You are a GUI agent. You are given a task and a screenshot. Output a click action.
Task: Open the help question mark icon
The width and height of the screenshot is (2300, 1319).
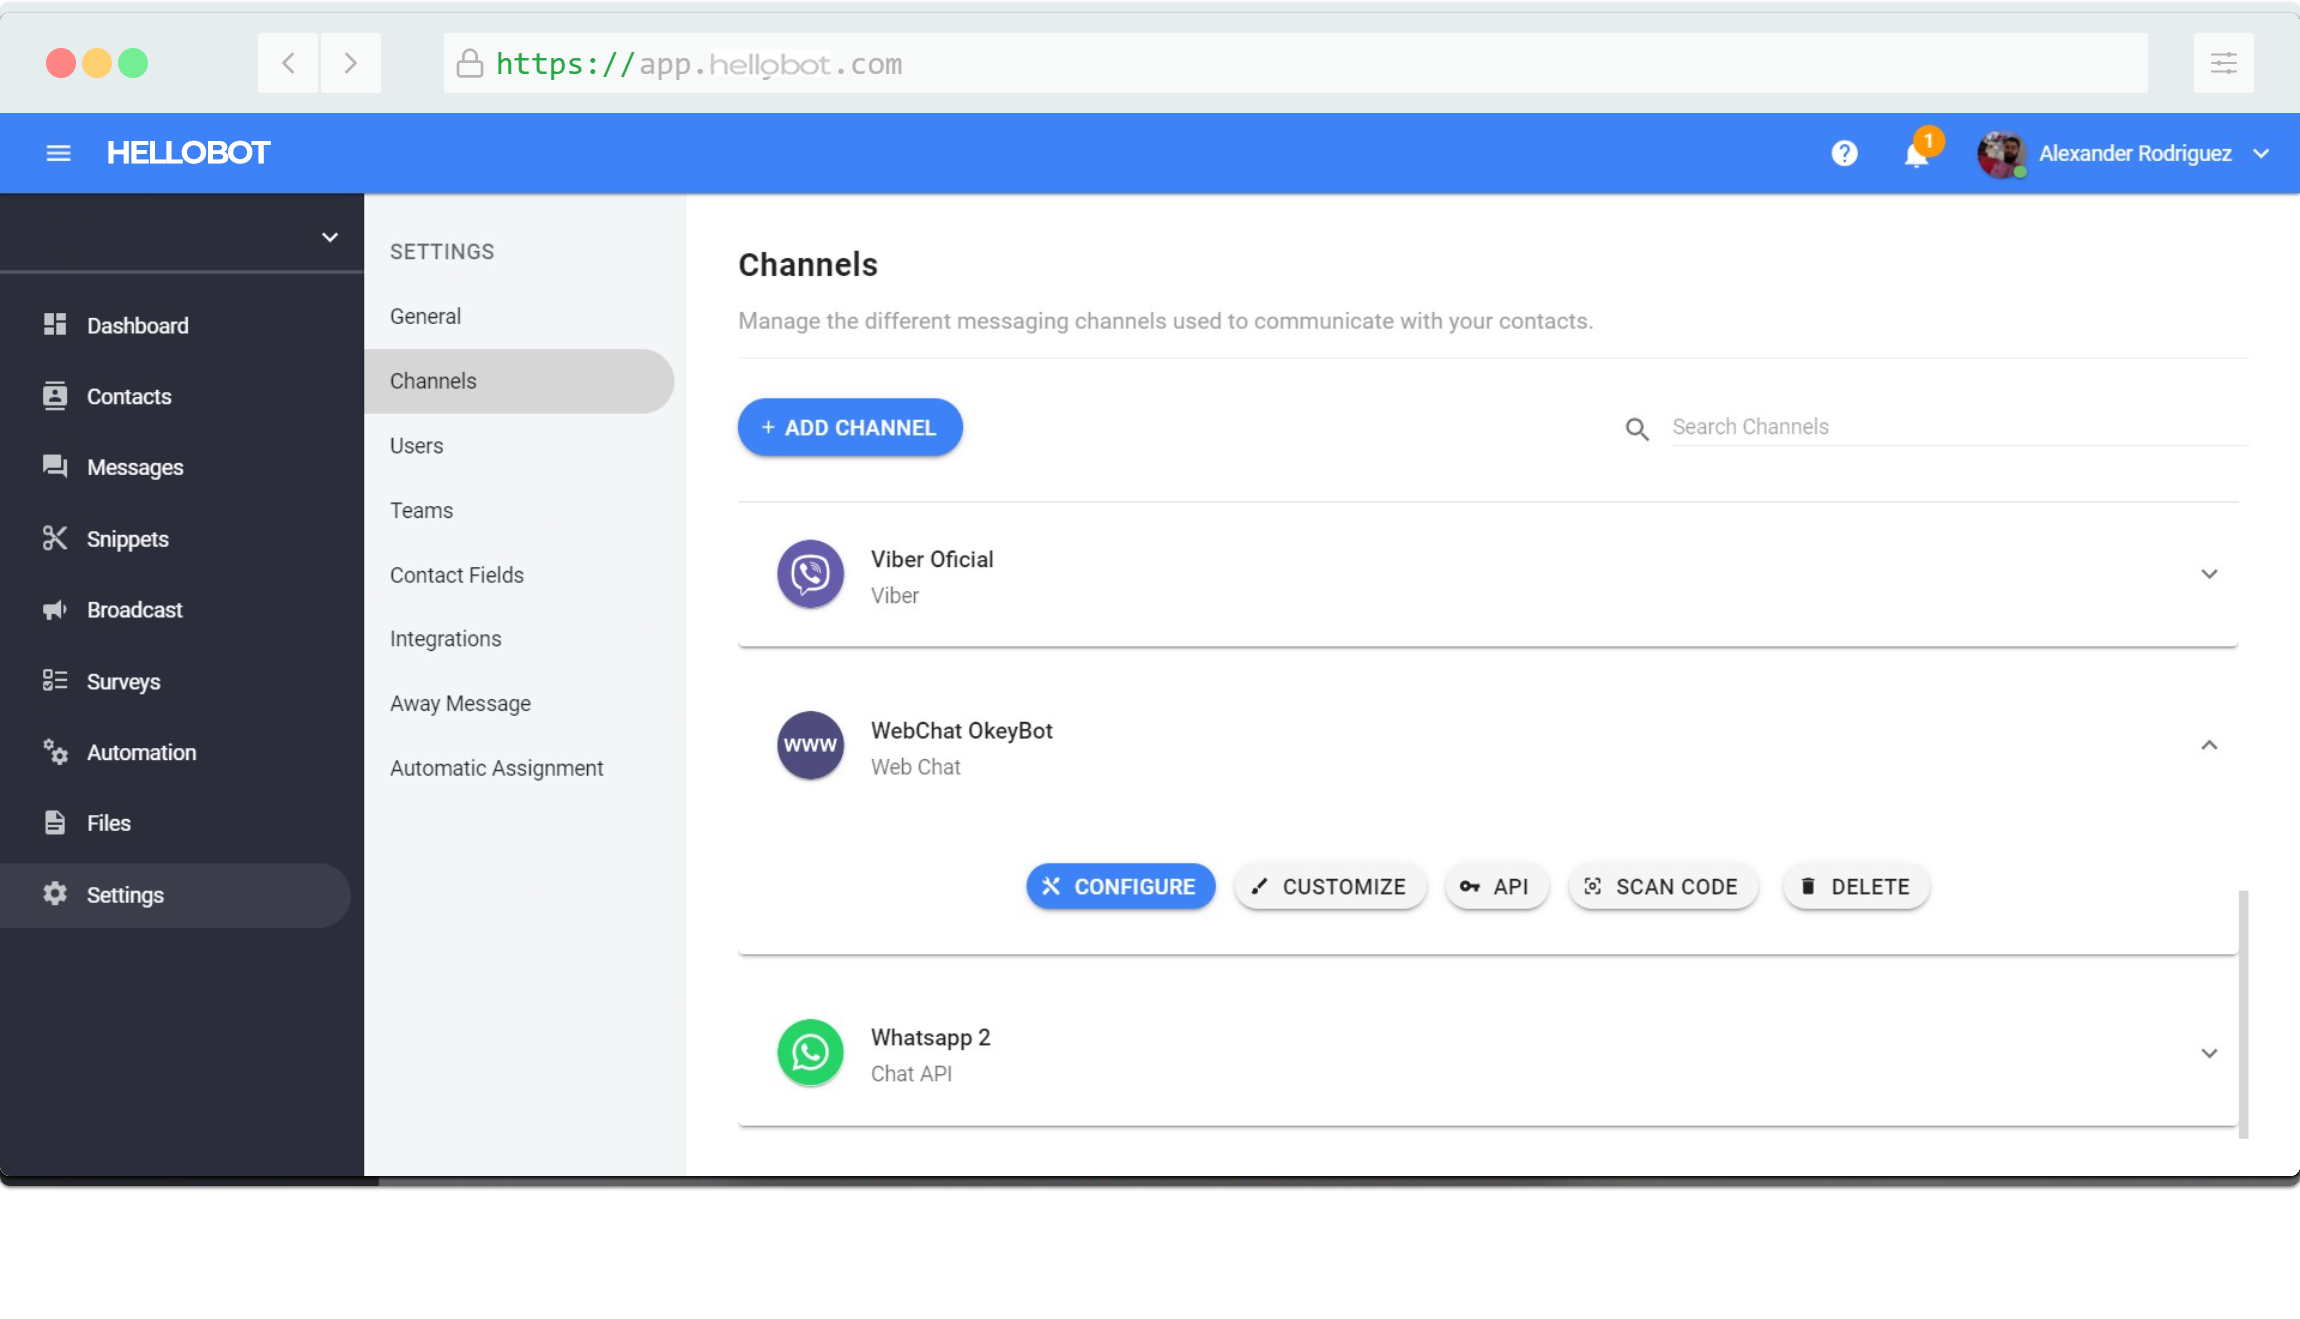tap(1844, 153)
